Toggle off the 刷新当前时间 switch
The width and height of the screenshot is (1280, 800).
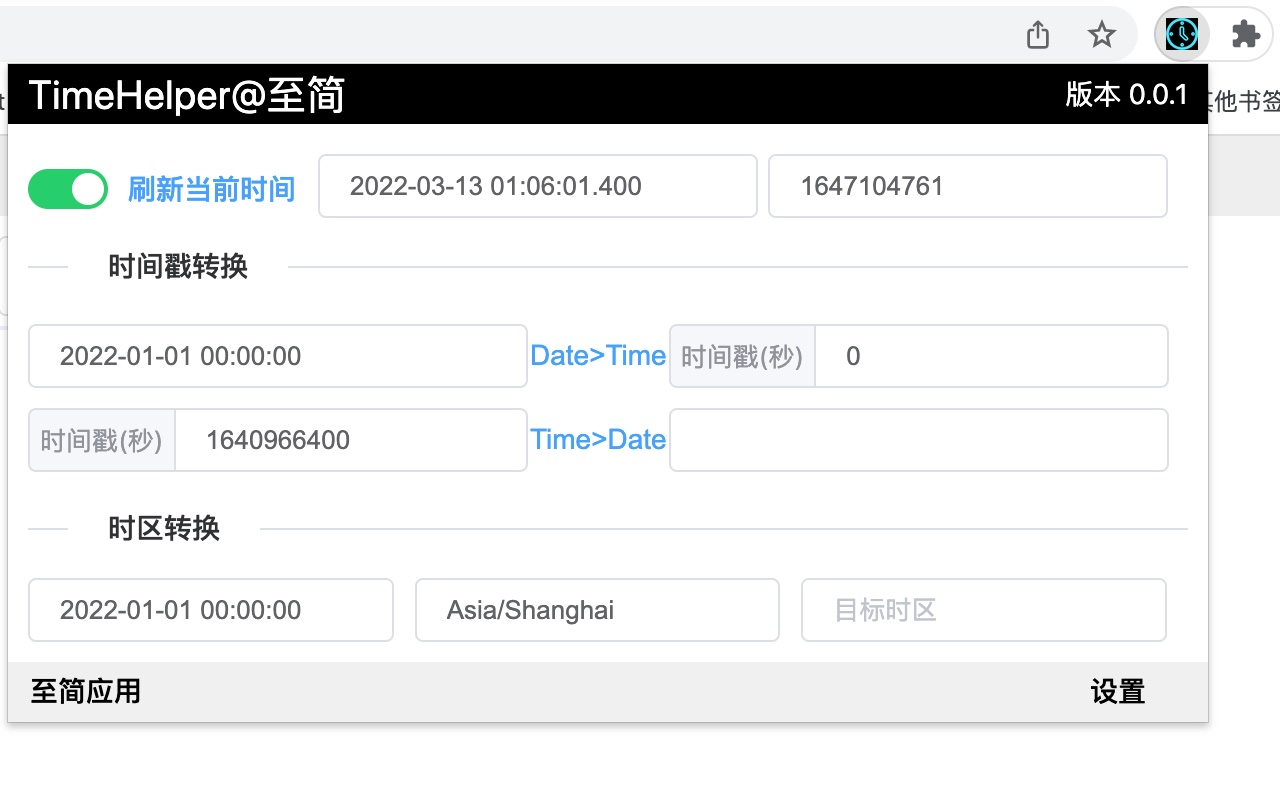coord(67,188)
